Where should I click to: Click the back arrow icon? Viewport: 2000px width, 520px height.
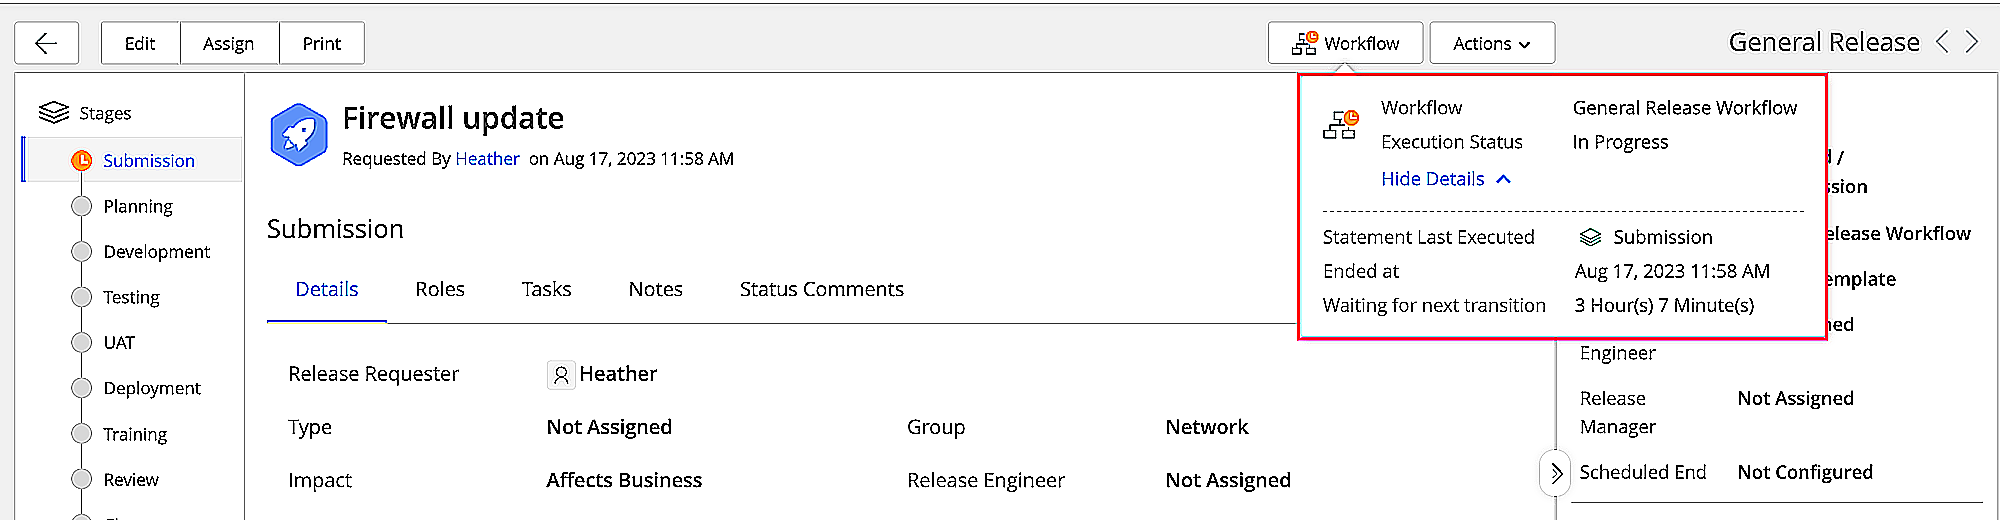click(x=46, y=43)
